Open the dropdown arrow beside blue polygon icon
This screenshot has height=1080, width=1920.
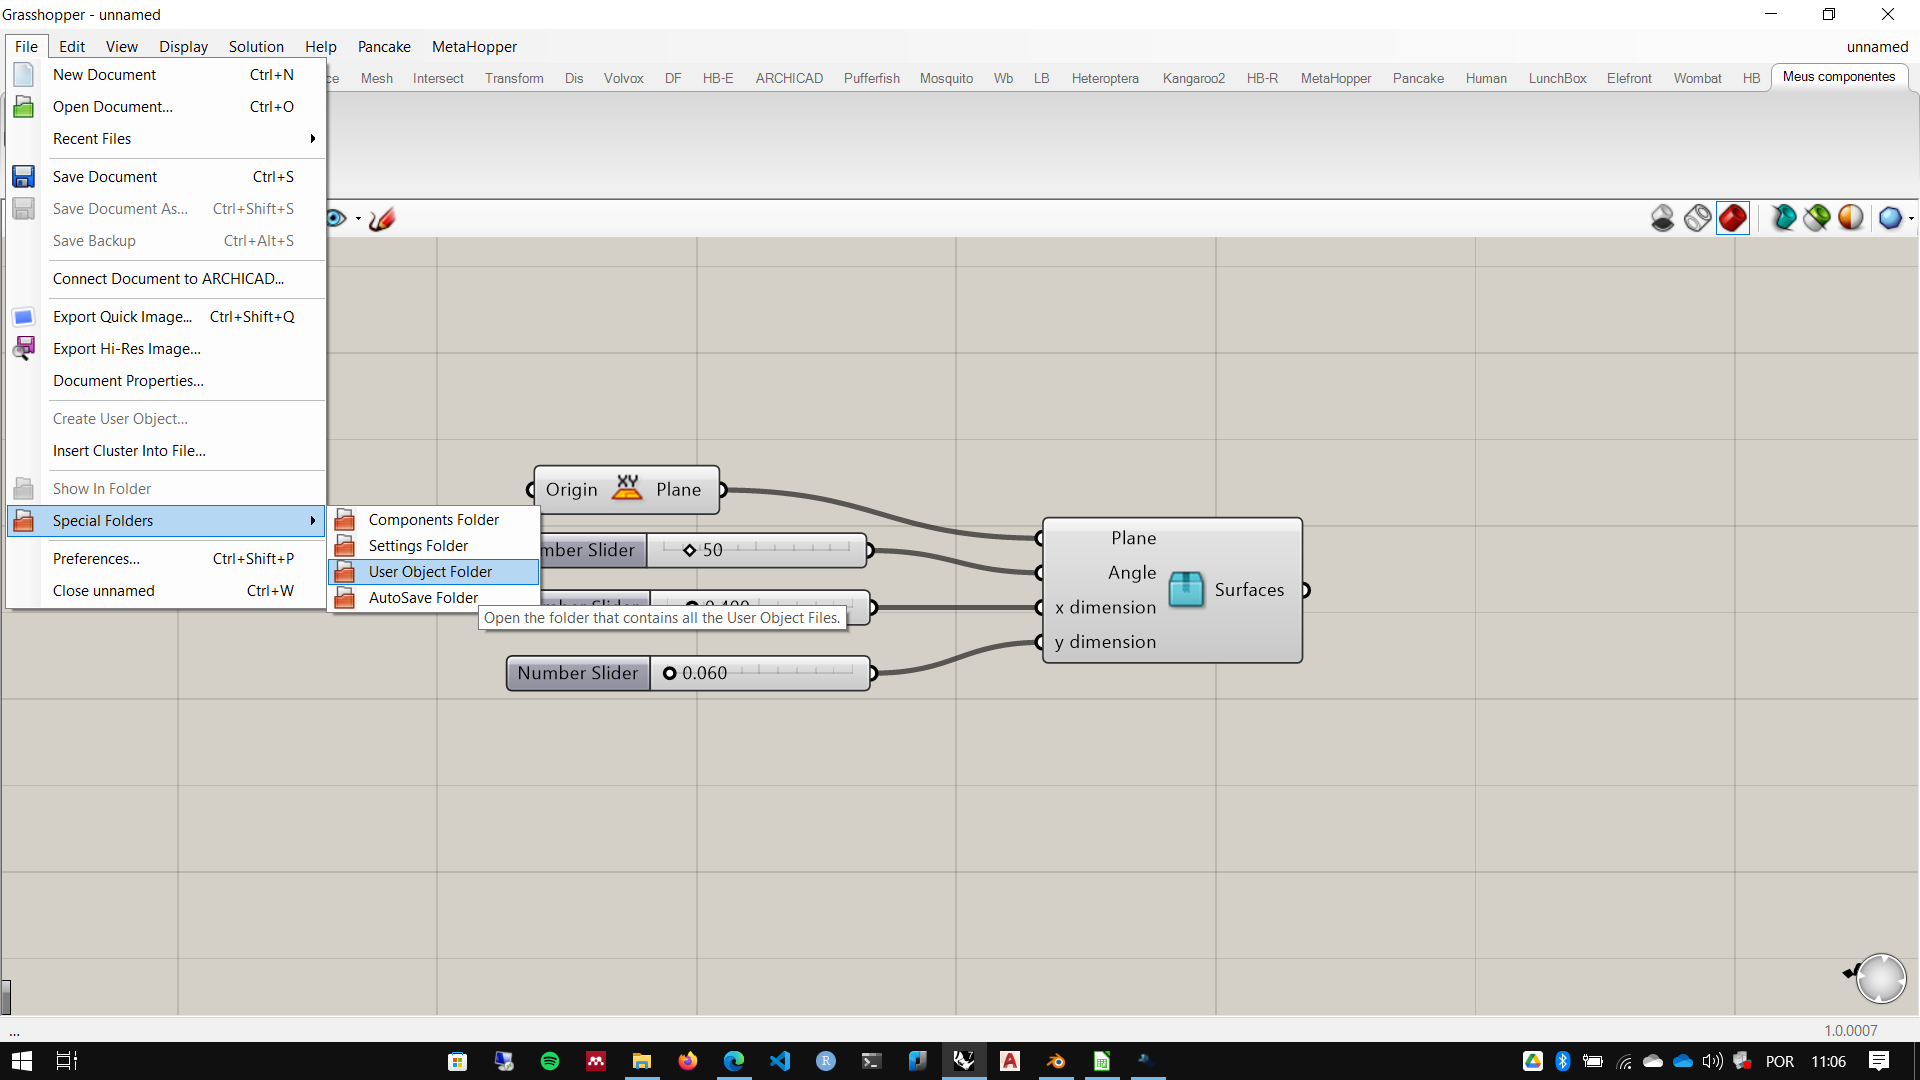click(1911, 219)
